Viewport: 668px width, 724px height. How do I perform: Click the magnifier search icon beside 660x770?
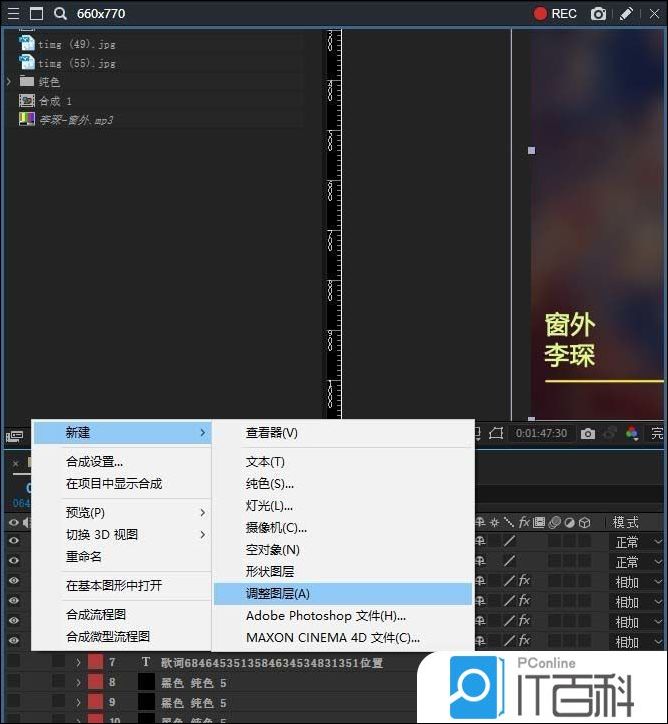pyautogui.click(x=60, y=14)
